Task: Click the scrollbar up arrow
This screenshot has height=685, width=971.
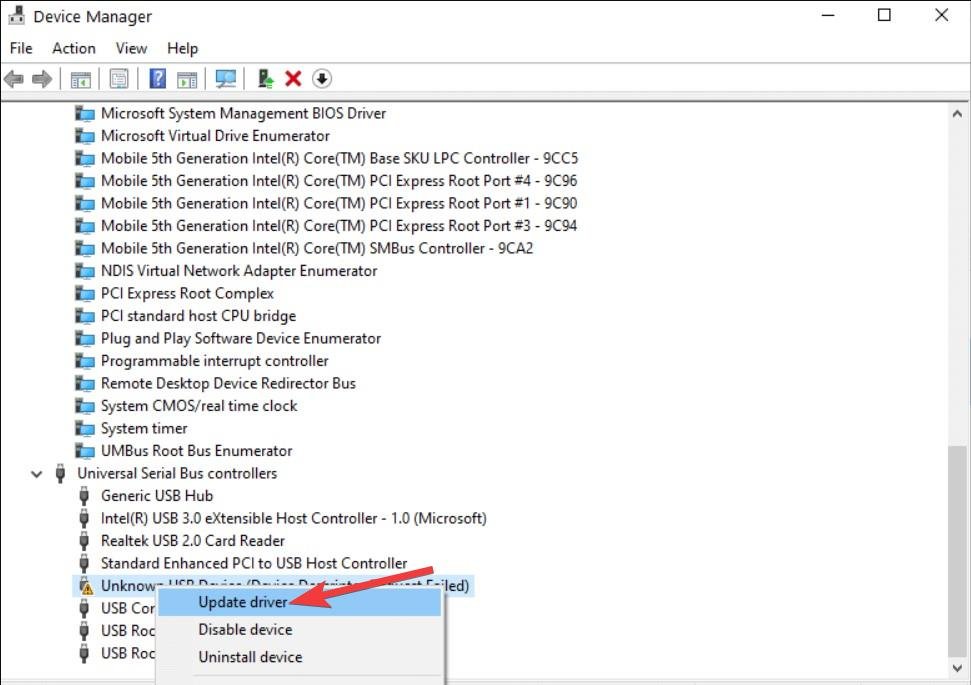Action: pyautogui.click(x=957, y=114)
